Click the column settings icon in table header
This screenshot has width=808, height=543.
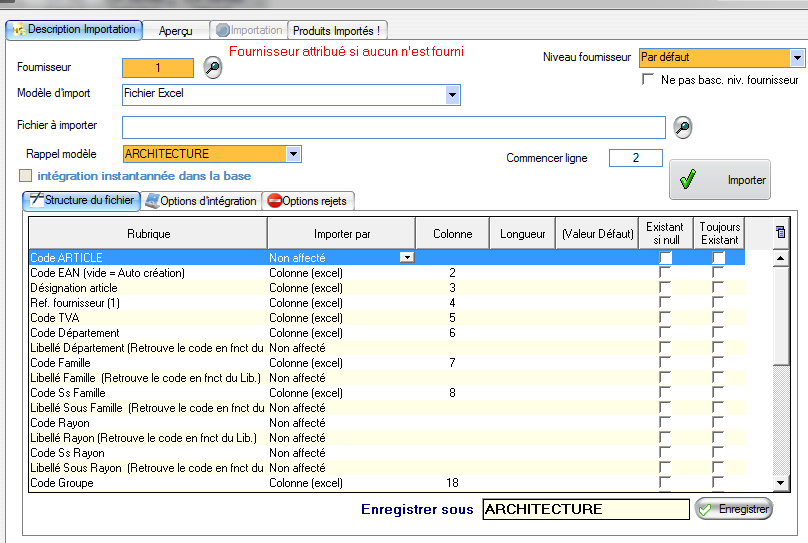tap(781, 233)
